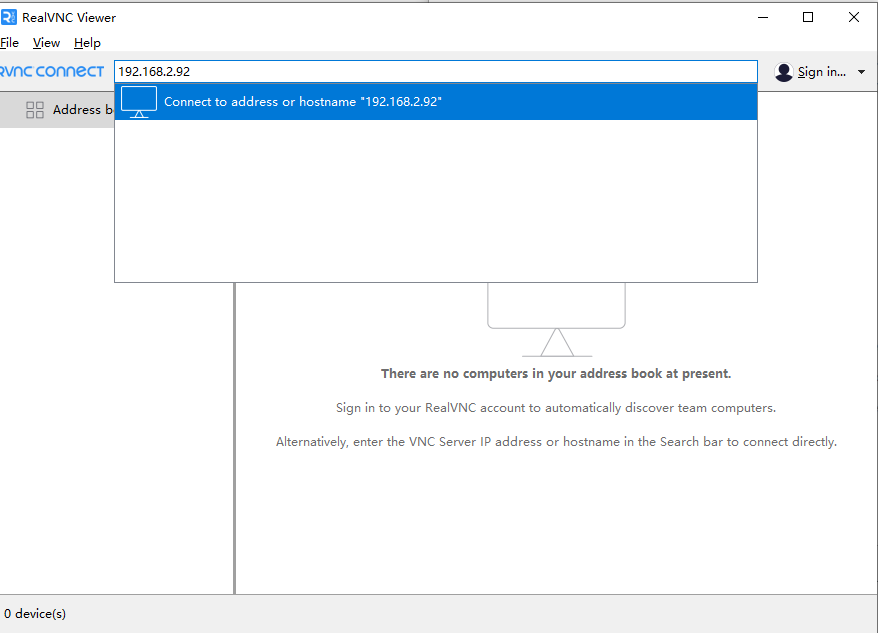Click the "no computers in your address book" message

click(556, 374)
